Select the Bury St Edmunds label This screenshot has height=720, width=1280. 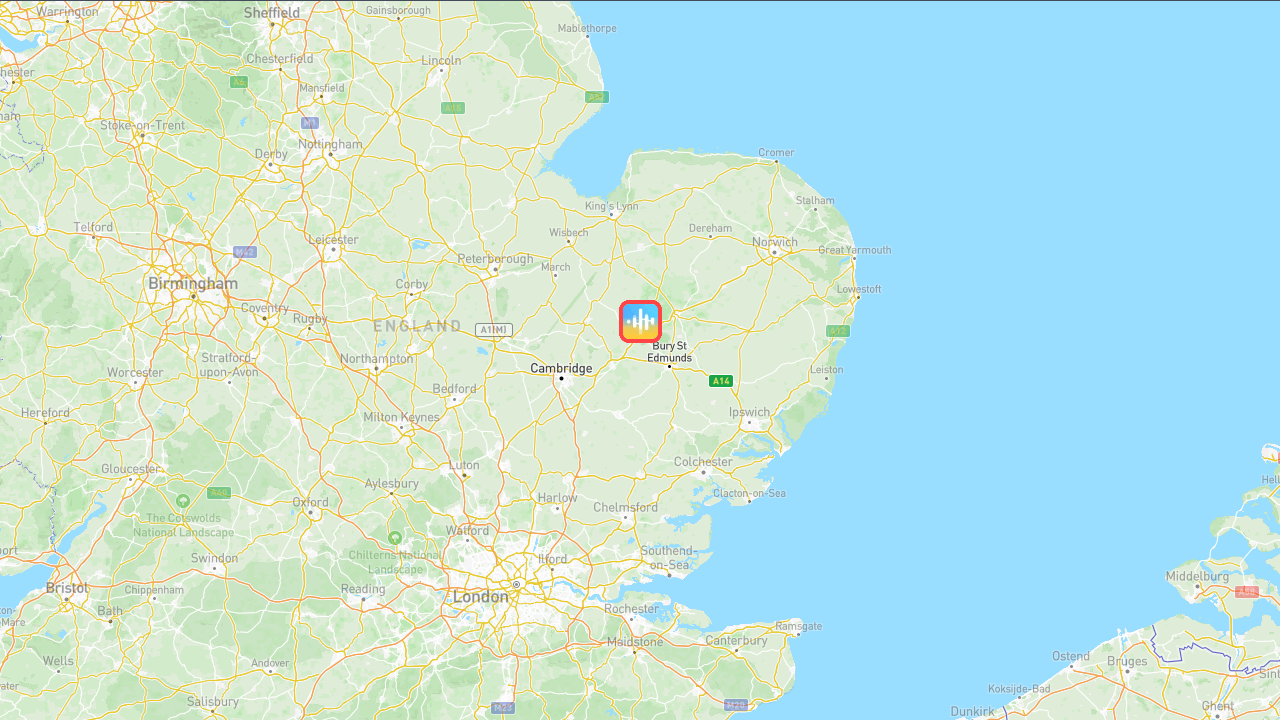670,352
